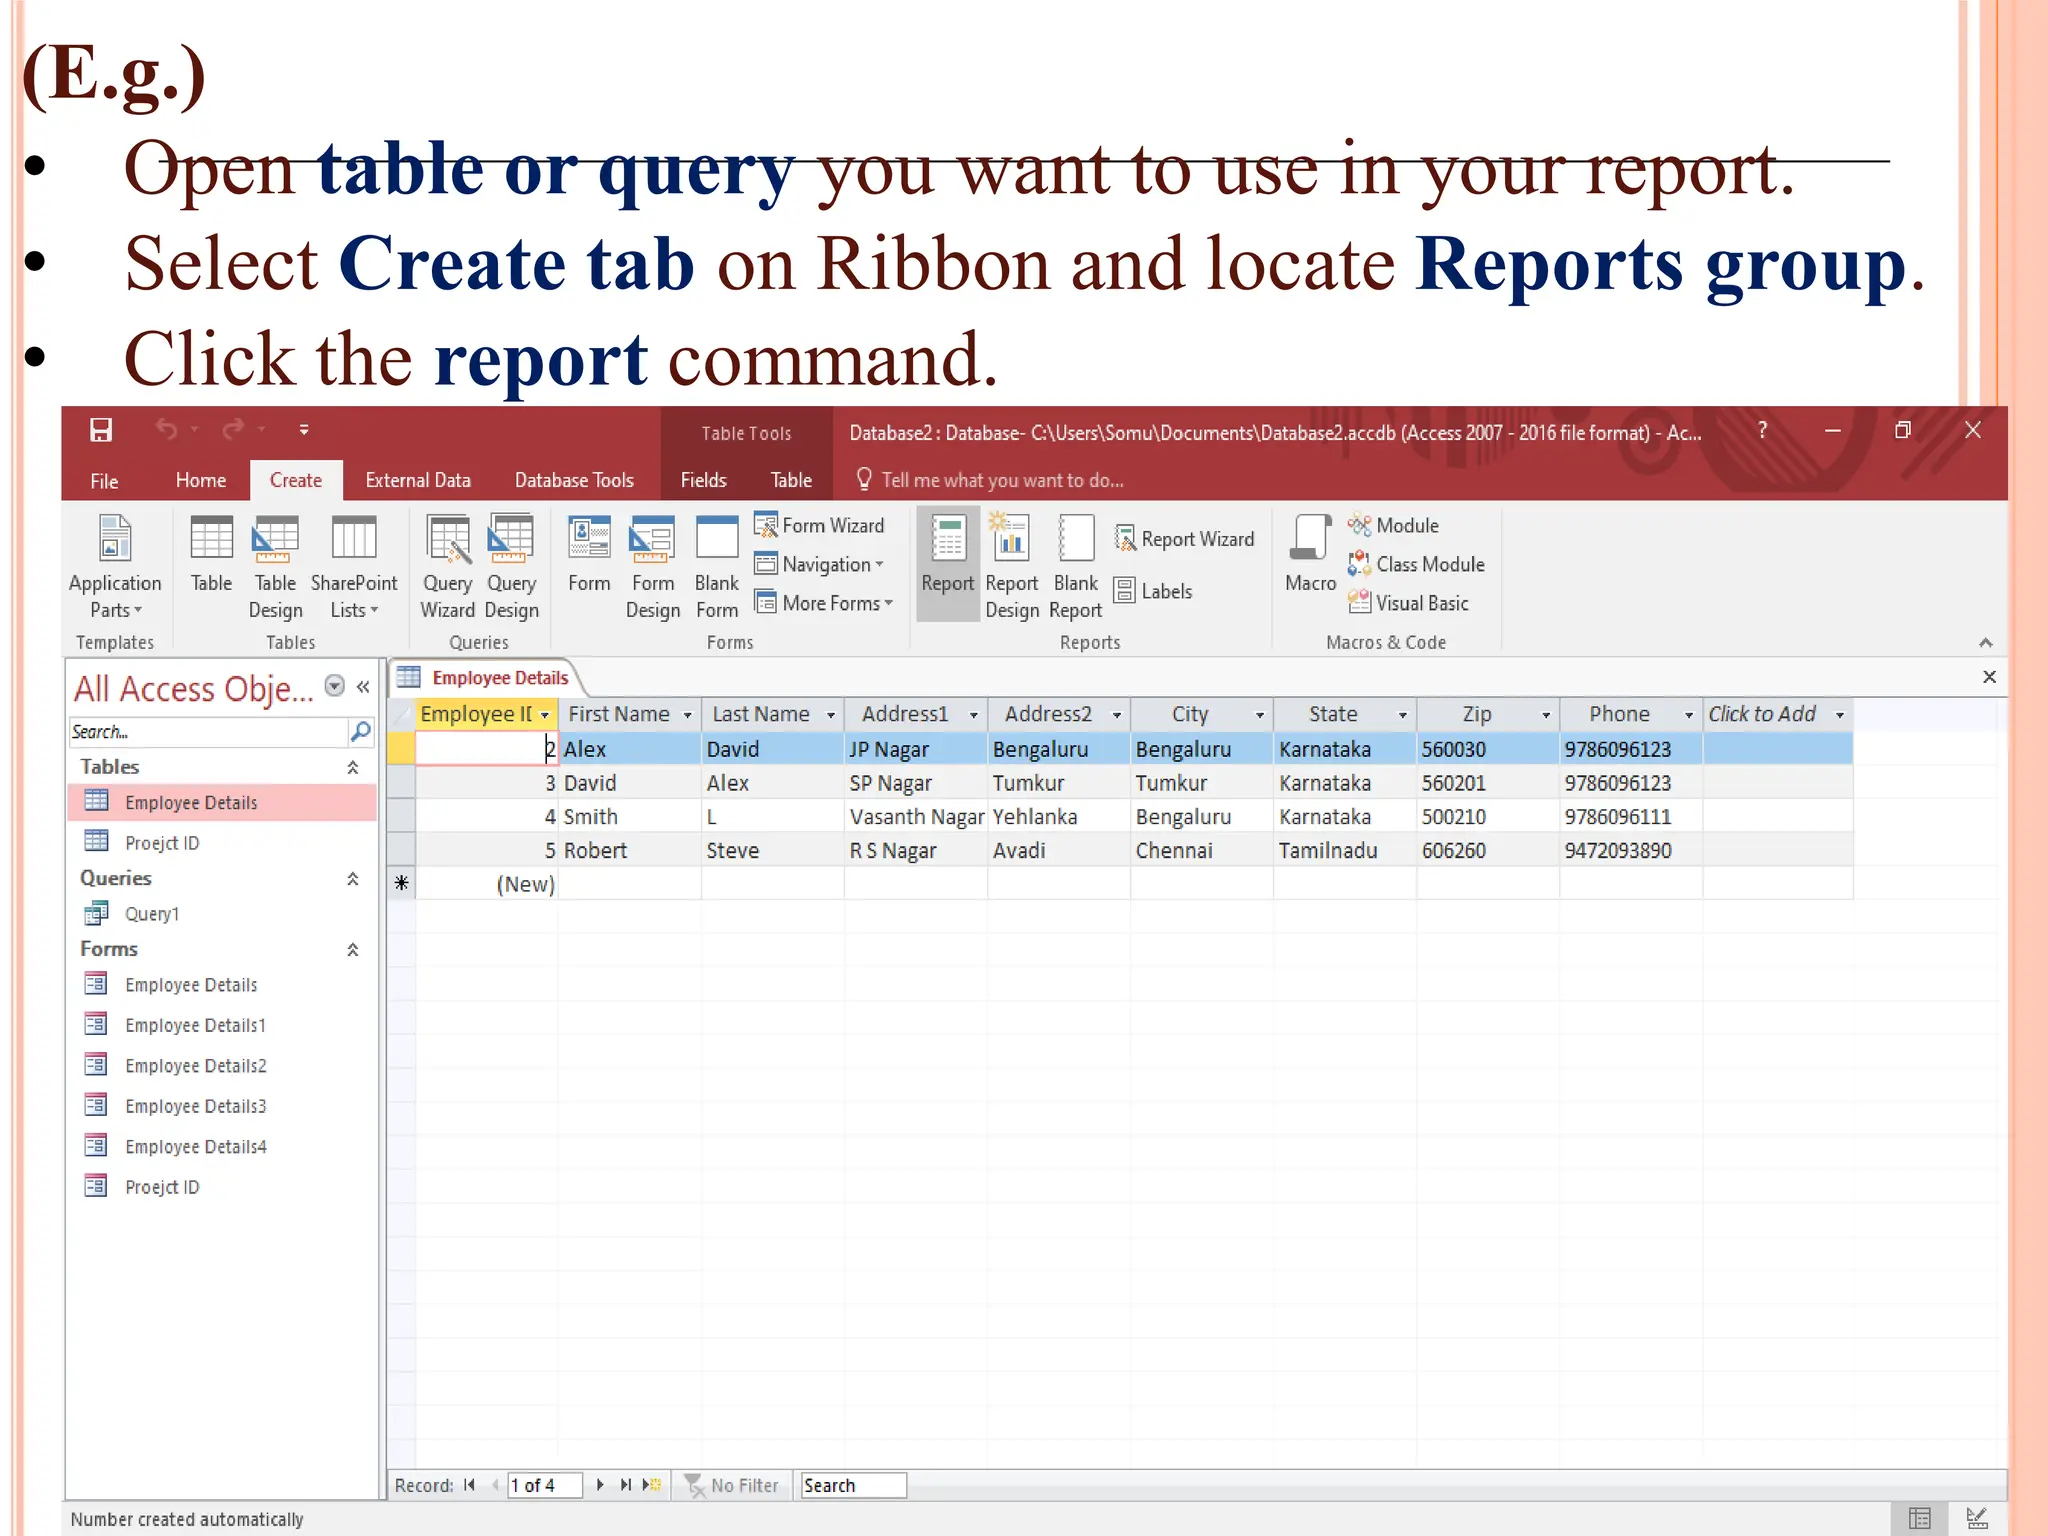Select Employee Details table in navigation pane
The width and height of the screenshot is (2048, 1536).
click(222, 803)
